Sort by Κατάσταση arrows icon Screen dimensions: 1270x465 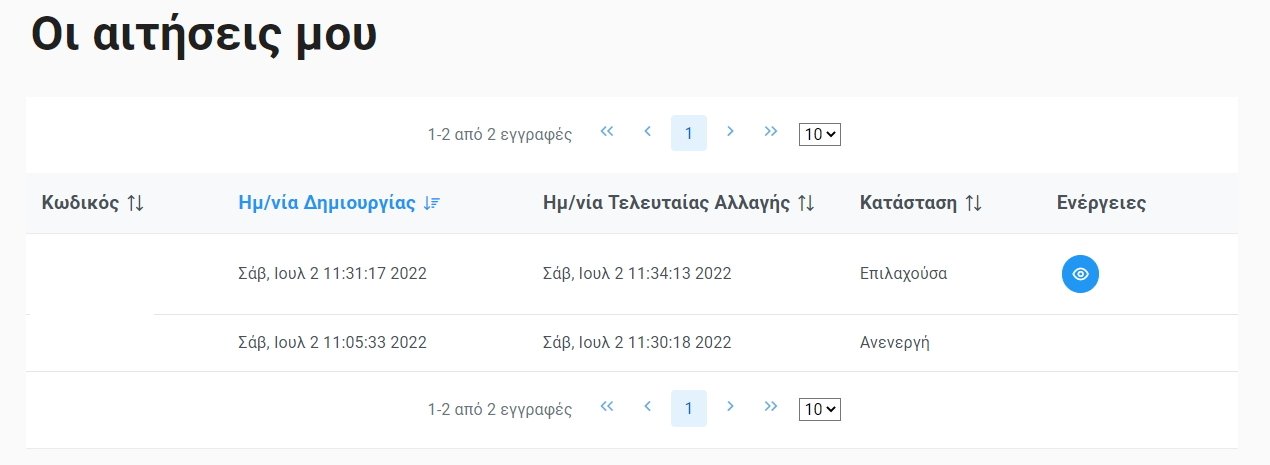[974, 203]
